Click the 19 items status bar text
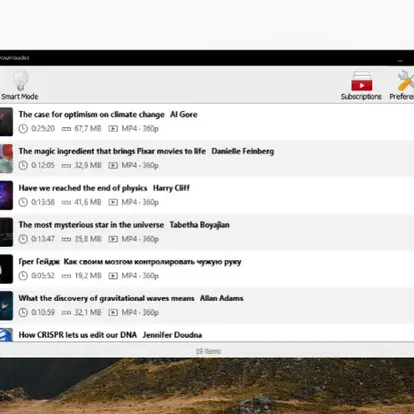The height and width of the screenshot is (414, 414). click(208, 351)
